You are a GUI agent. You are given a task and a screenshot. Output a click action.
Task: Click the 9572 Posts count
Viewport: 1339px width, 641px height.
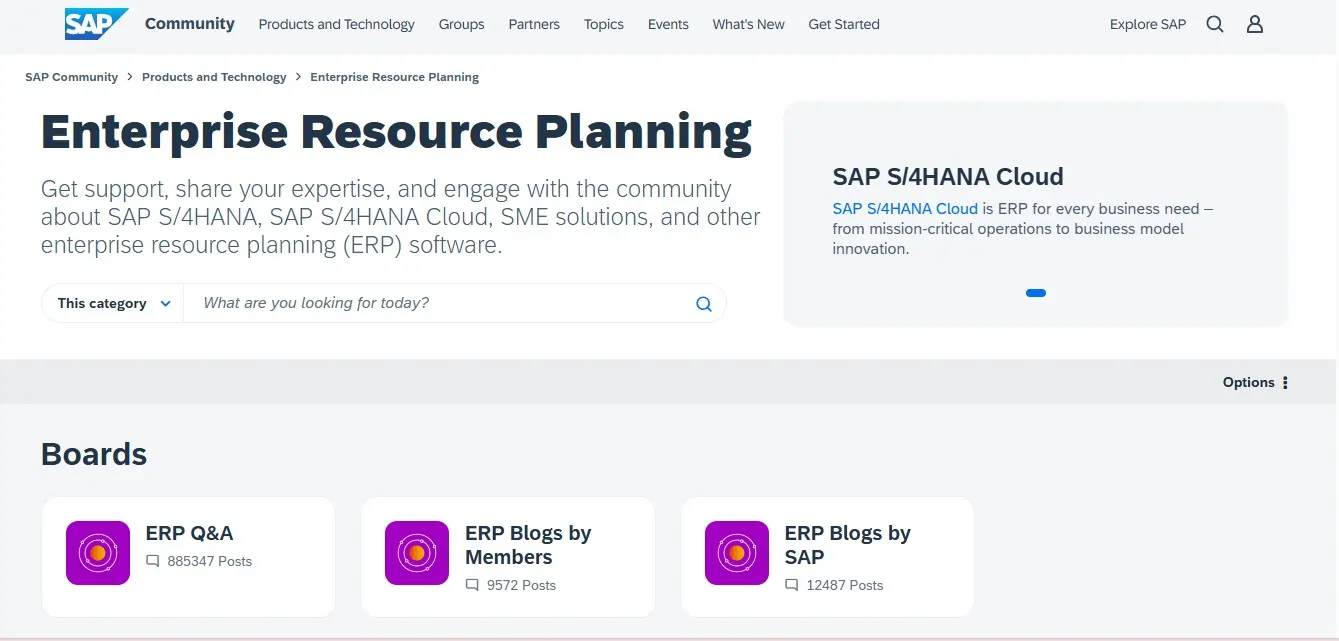[x=521, y=585]
